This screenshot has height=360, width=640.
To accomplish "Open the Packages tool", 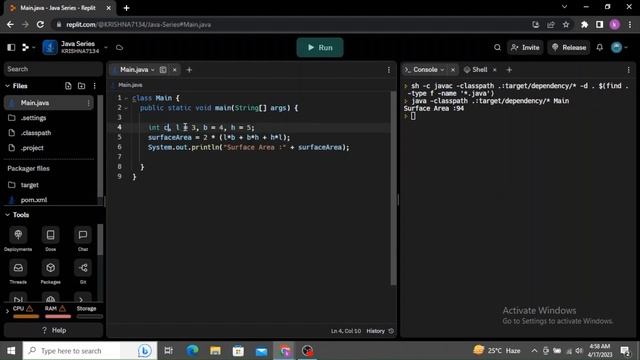I will coord(51,272).
